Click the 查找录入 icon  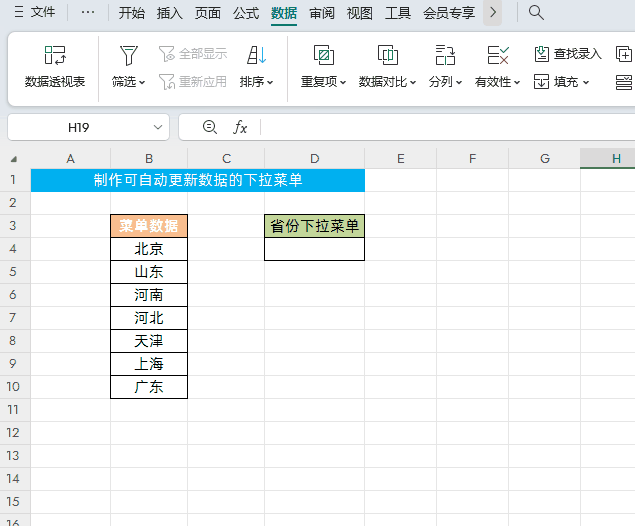point(541,53)
